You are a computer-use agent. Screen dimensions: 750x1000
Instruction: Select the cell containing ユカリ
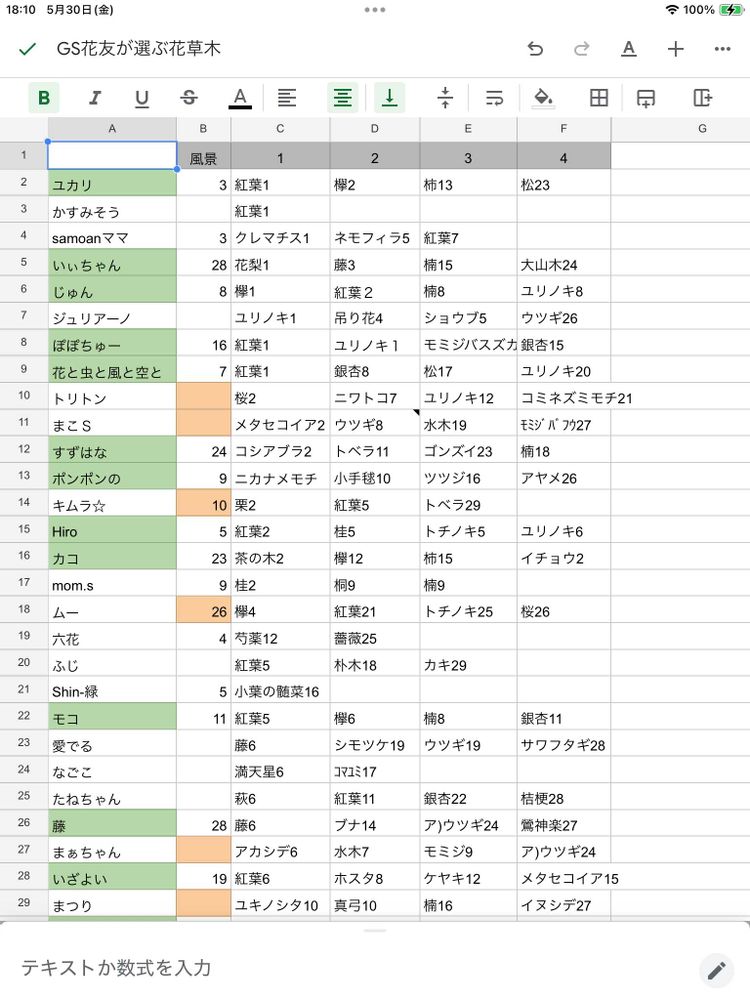click(112, 185)
